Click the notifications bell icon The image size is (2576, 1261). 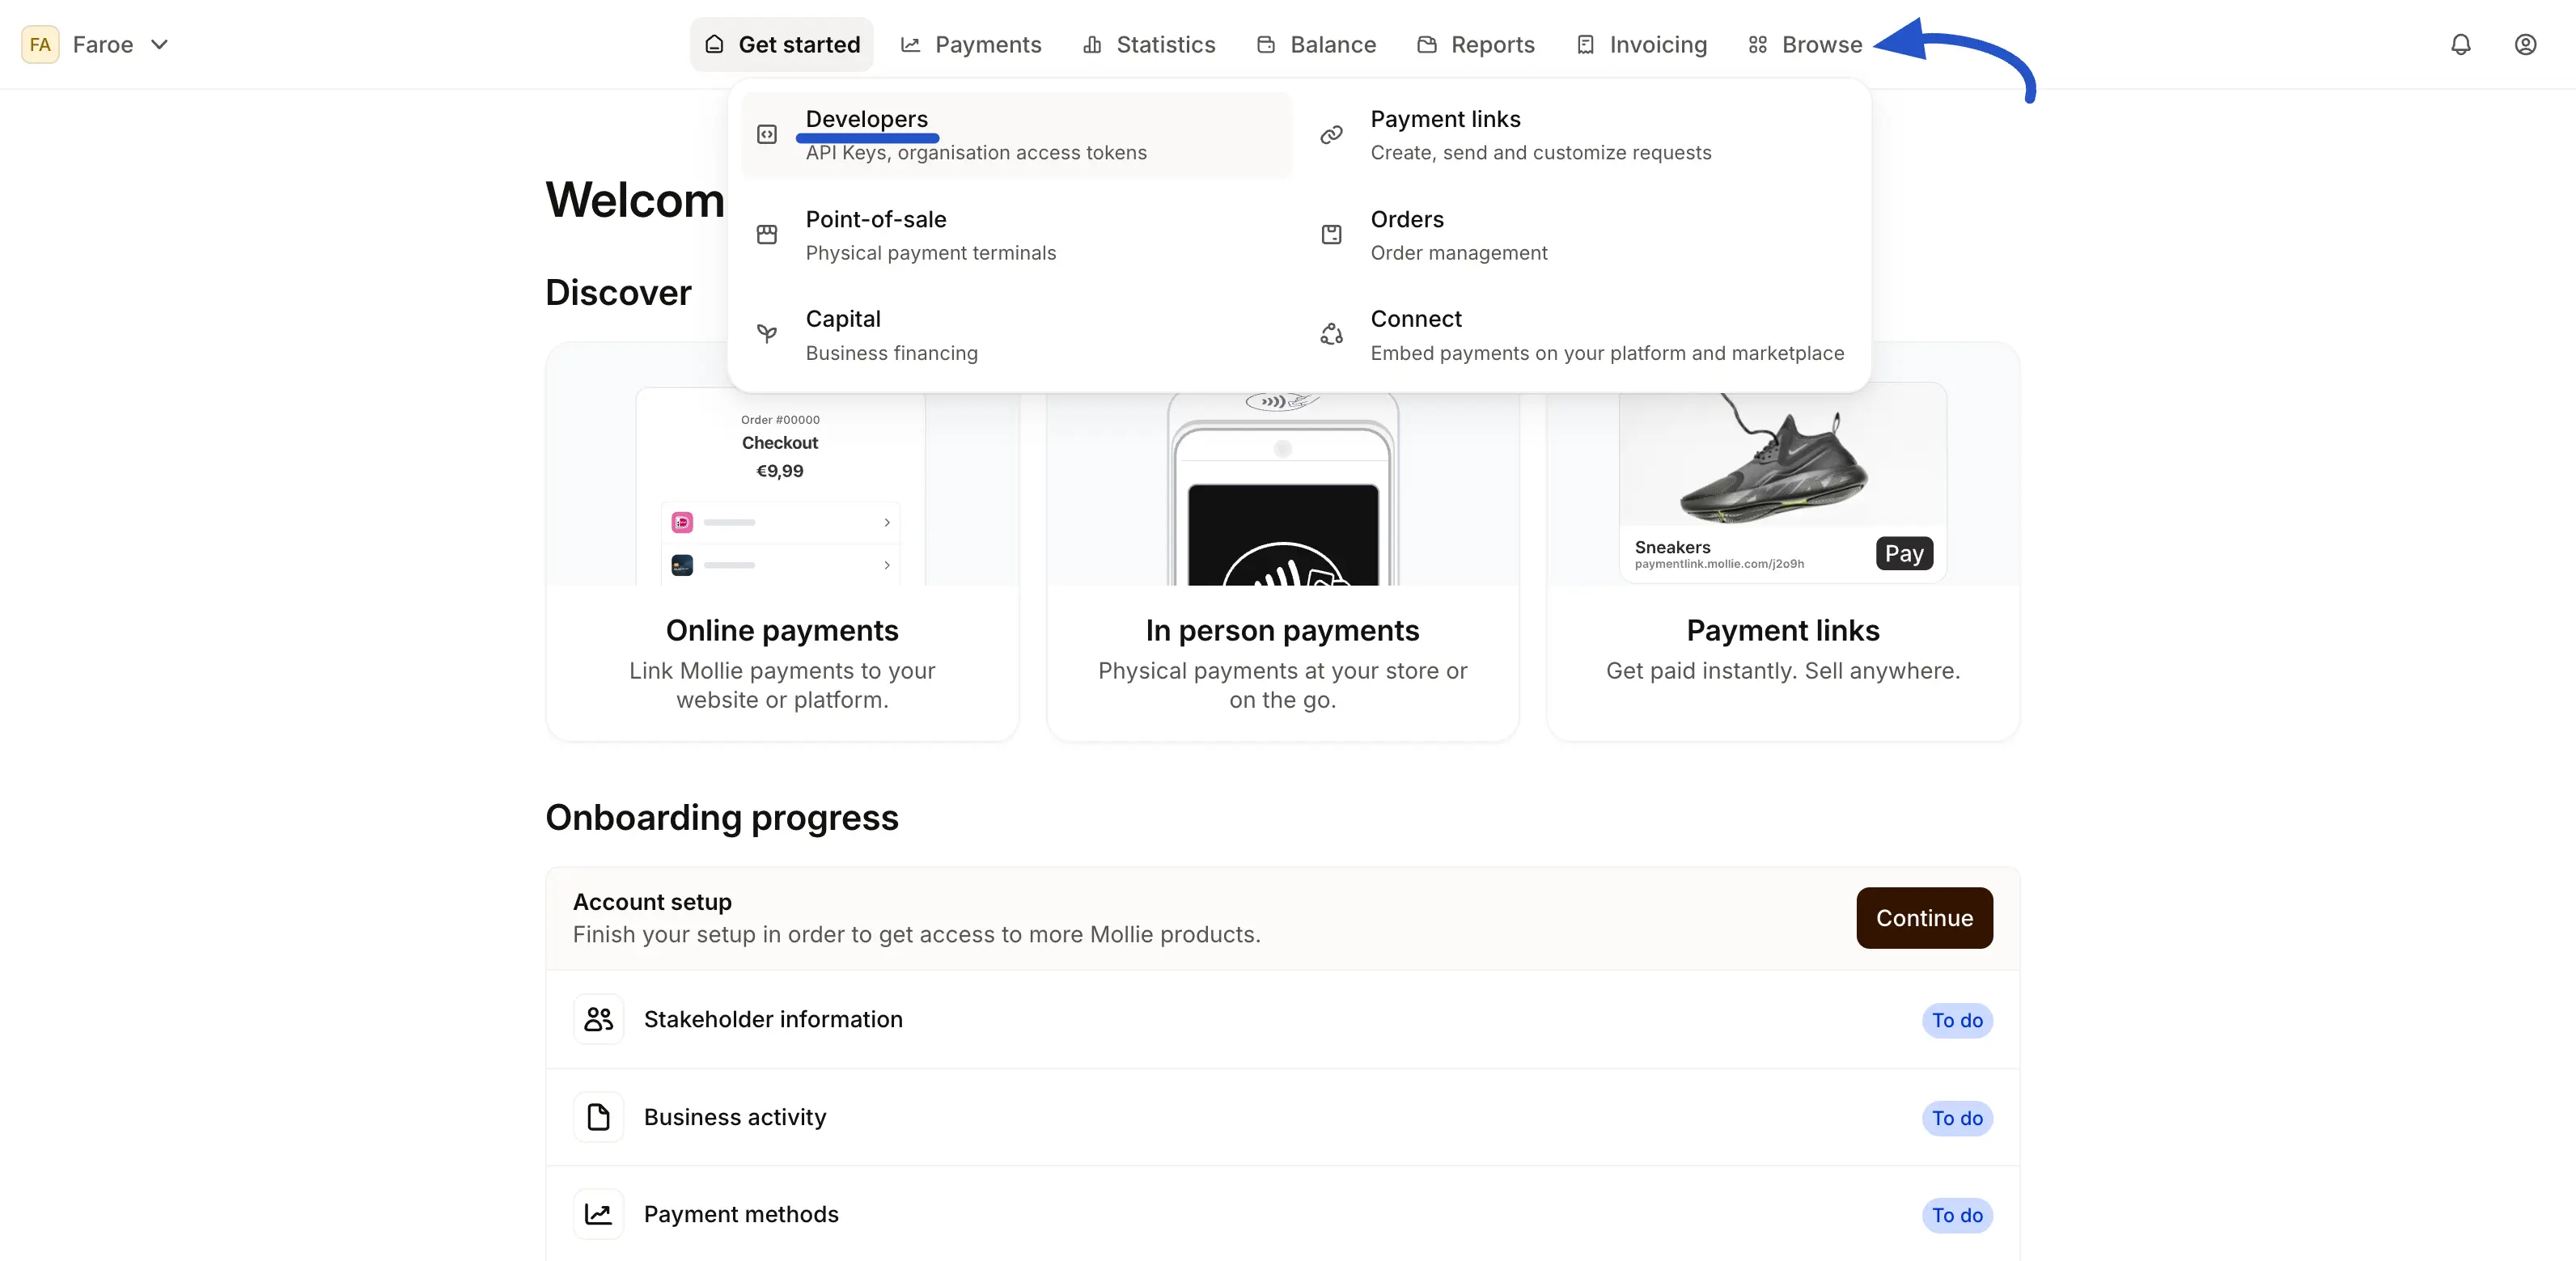[x=2460, y=44]
